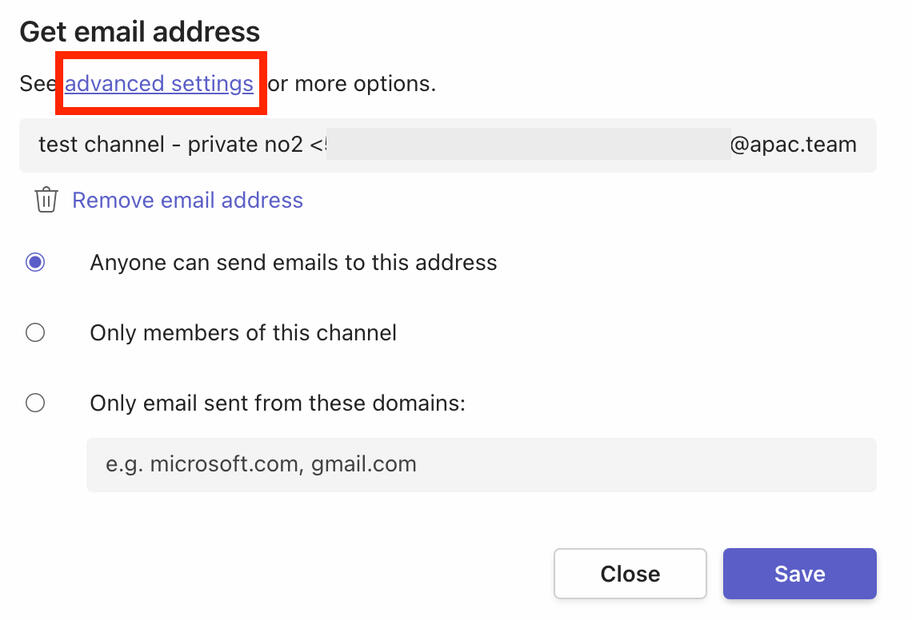Viewport: 912px width, 620px height.
Task: Select the delete icon beside Remove email address
Action: click(46, 200)
